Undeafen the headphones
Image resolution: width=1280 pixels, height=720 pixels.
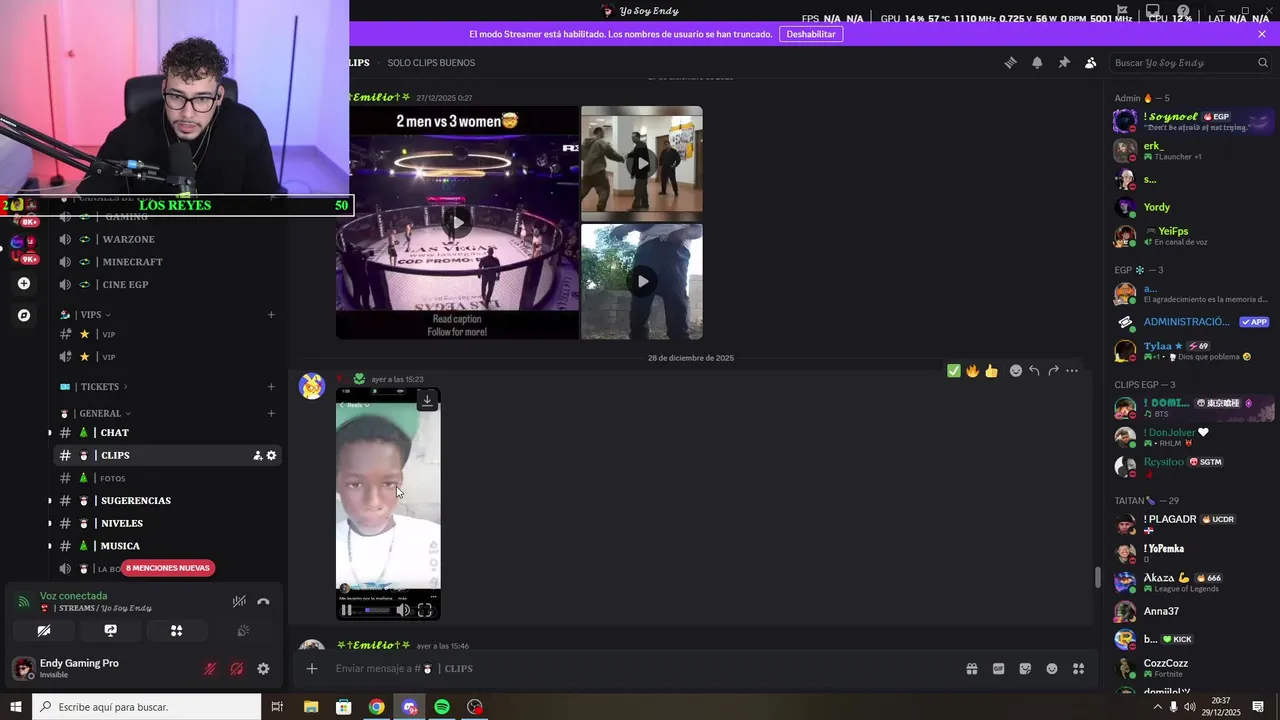pos(237,669)
